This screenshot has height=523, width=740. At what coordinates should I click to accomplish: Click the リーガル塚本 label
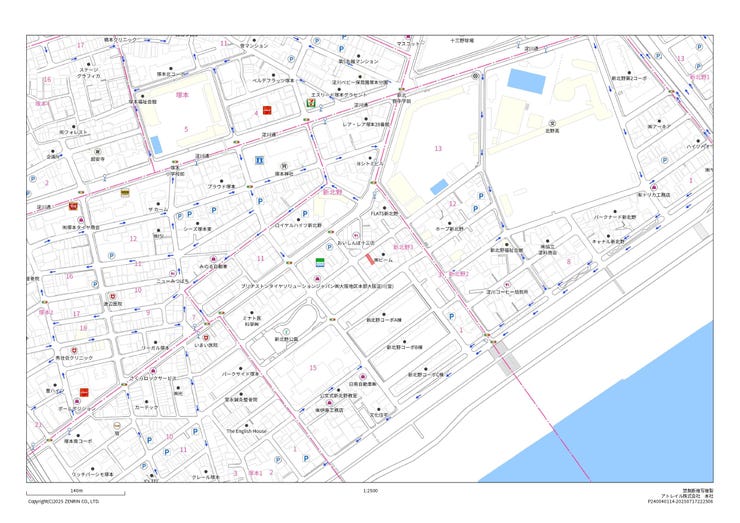pyautogui.click(x=155, y=348)
